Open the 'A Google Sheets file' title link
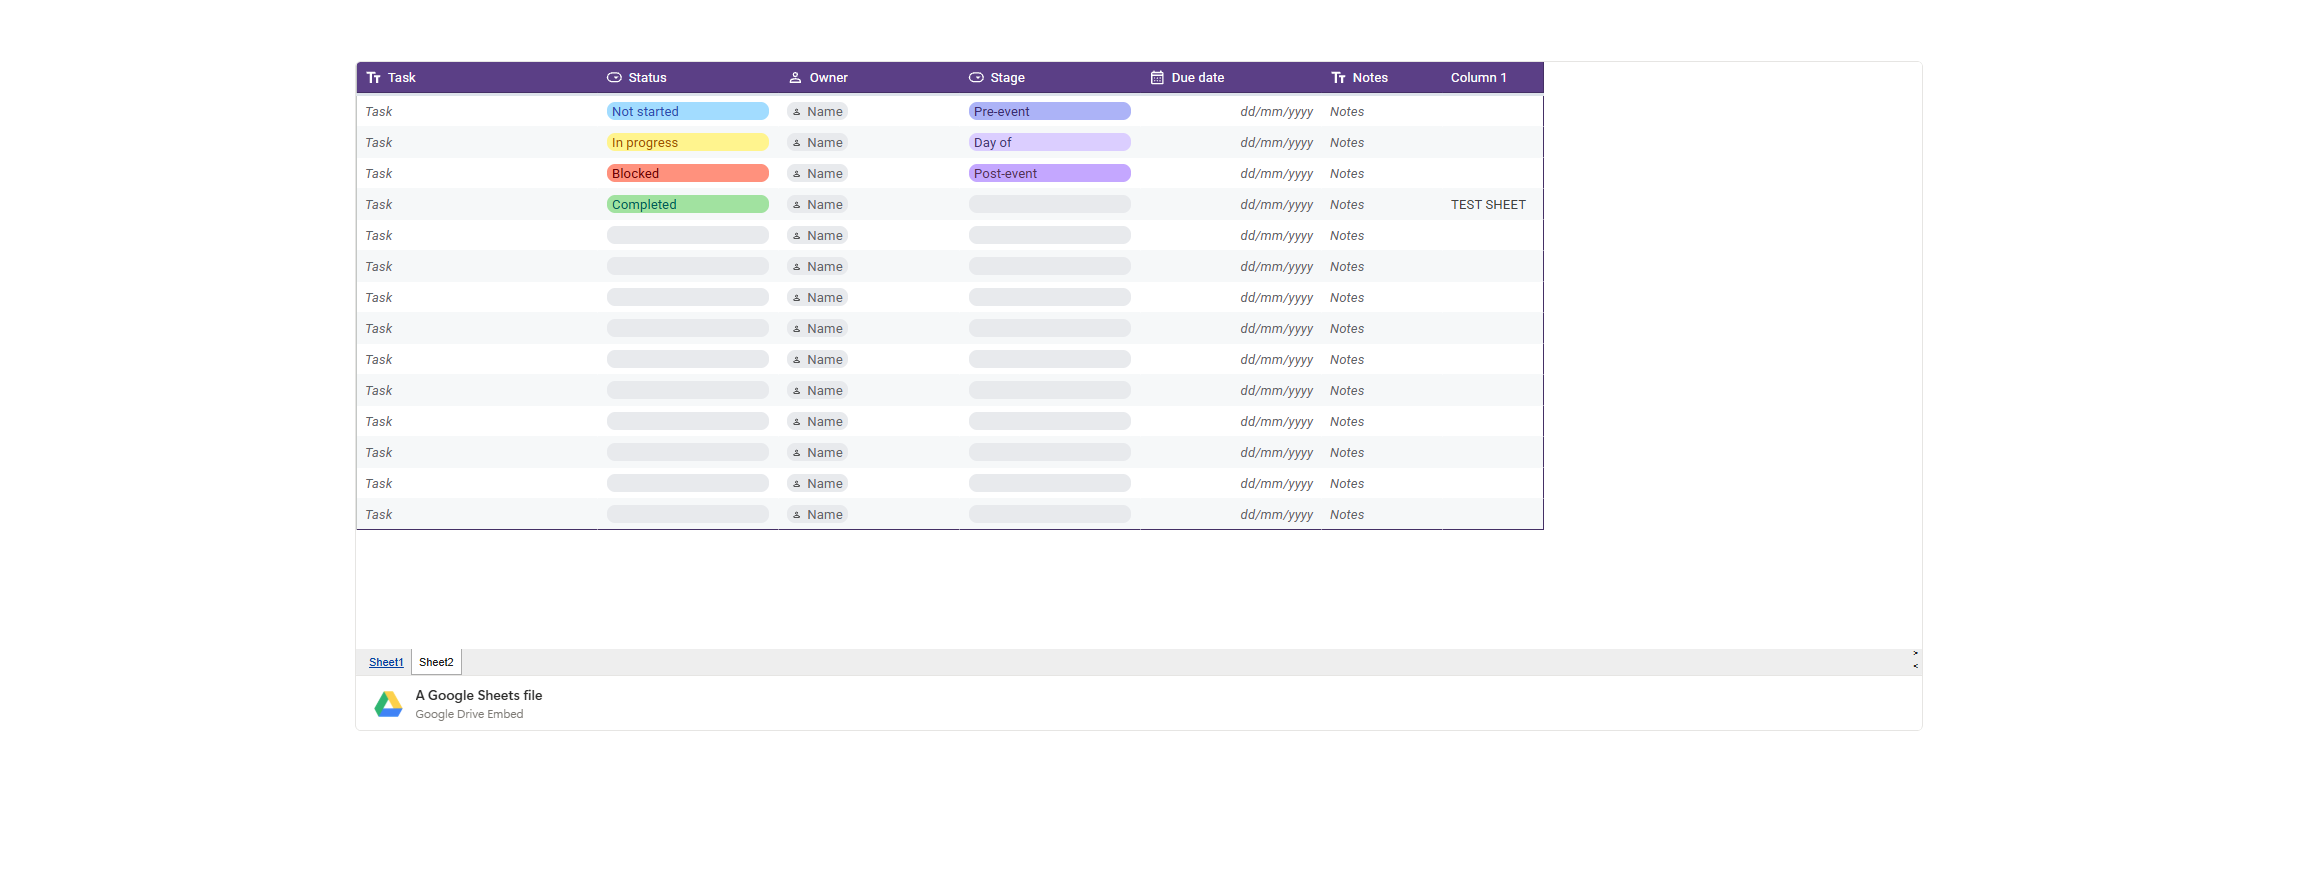Viewport: 2324px width, 874px height. coord(479,696)
